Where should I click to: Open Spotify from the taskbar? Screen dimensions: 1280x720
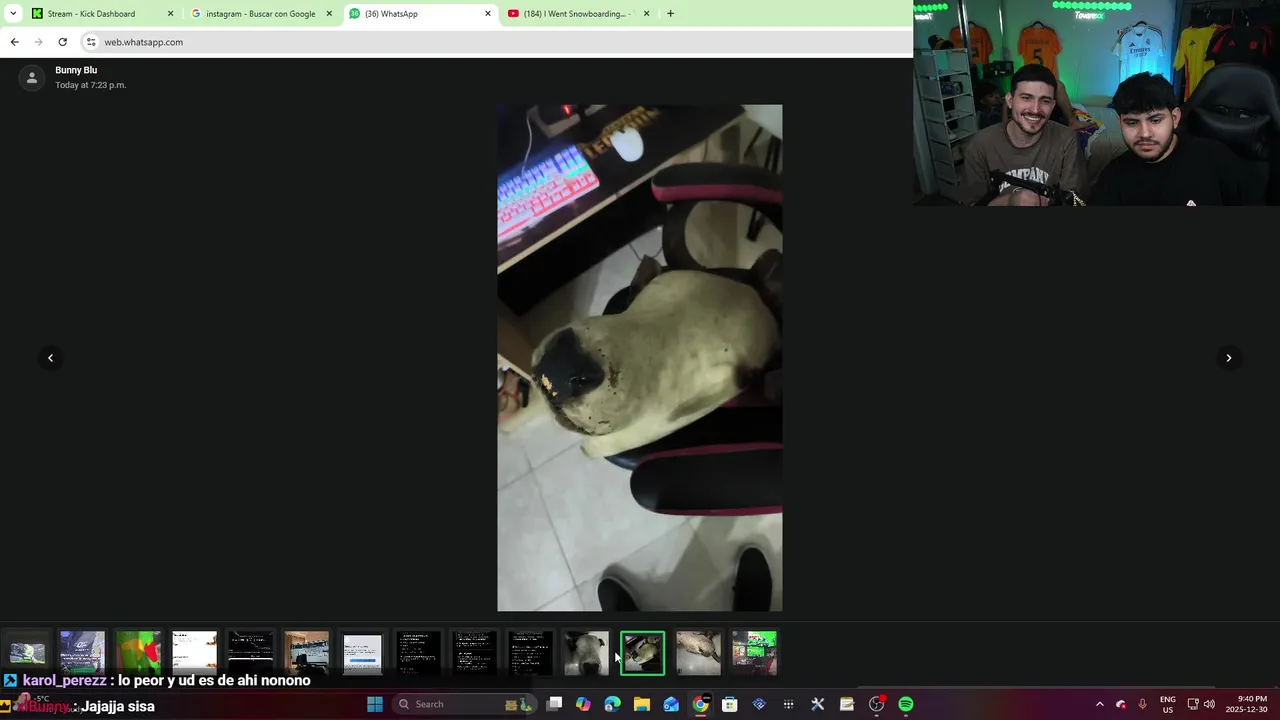[x=906, y=704]
